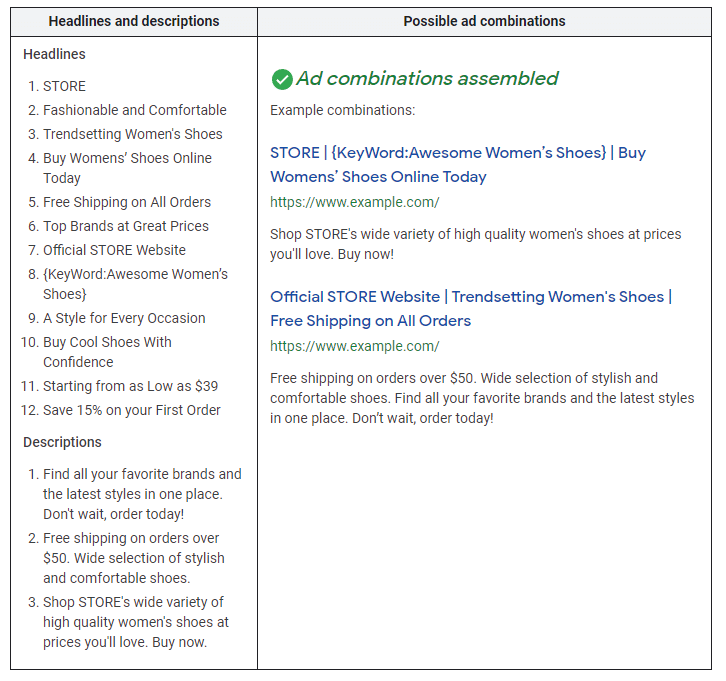Viewport: 726px width, 681px height.
Task: Click the 'Descriptions' section heading
Action: coord(62,442)
